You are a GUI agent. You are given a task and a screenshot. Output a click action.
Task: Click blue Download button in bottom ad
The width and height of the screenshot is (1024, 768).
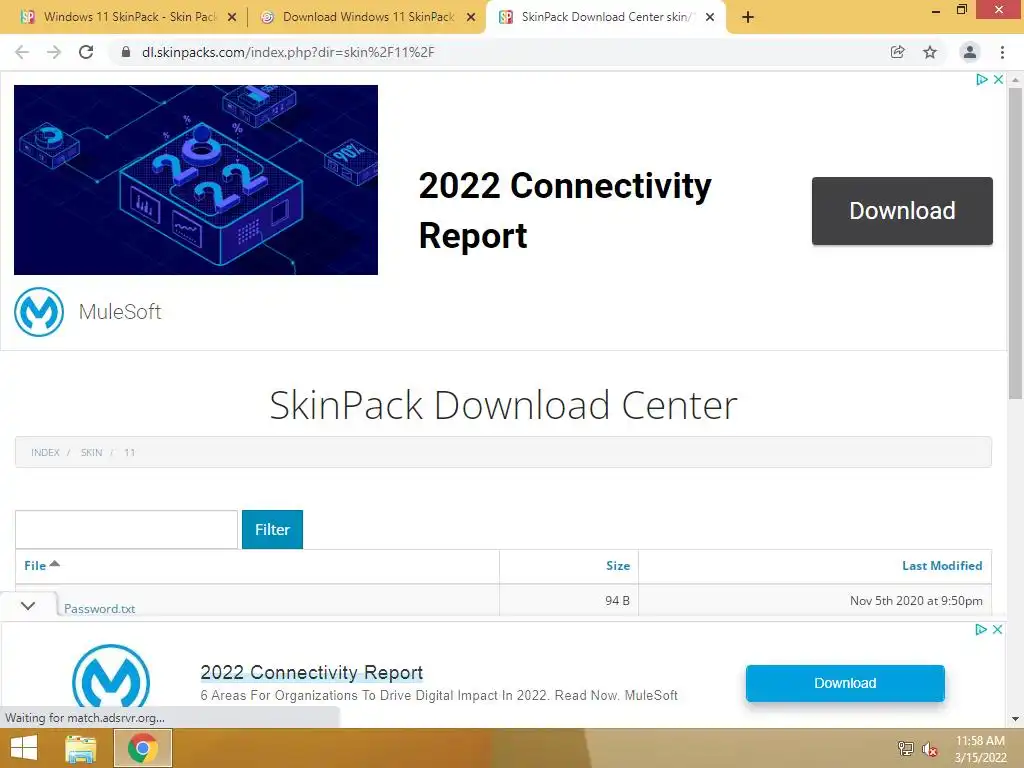click(845, 683)
